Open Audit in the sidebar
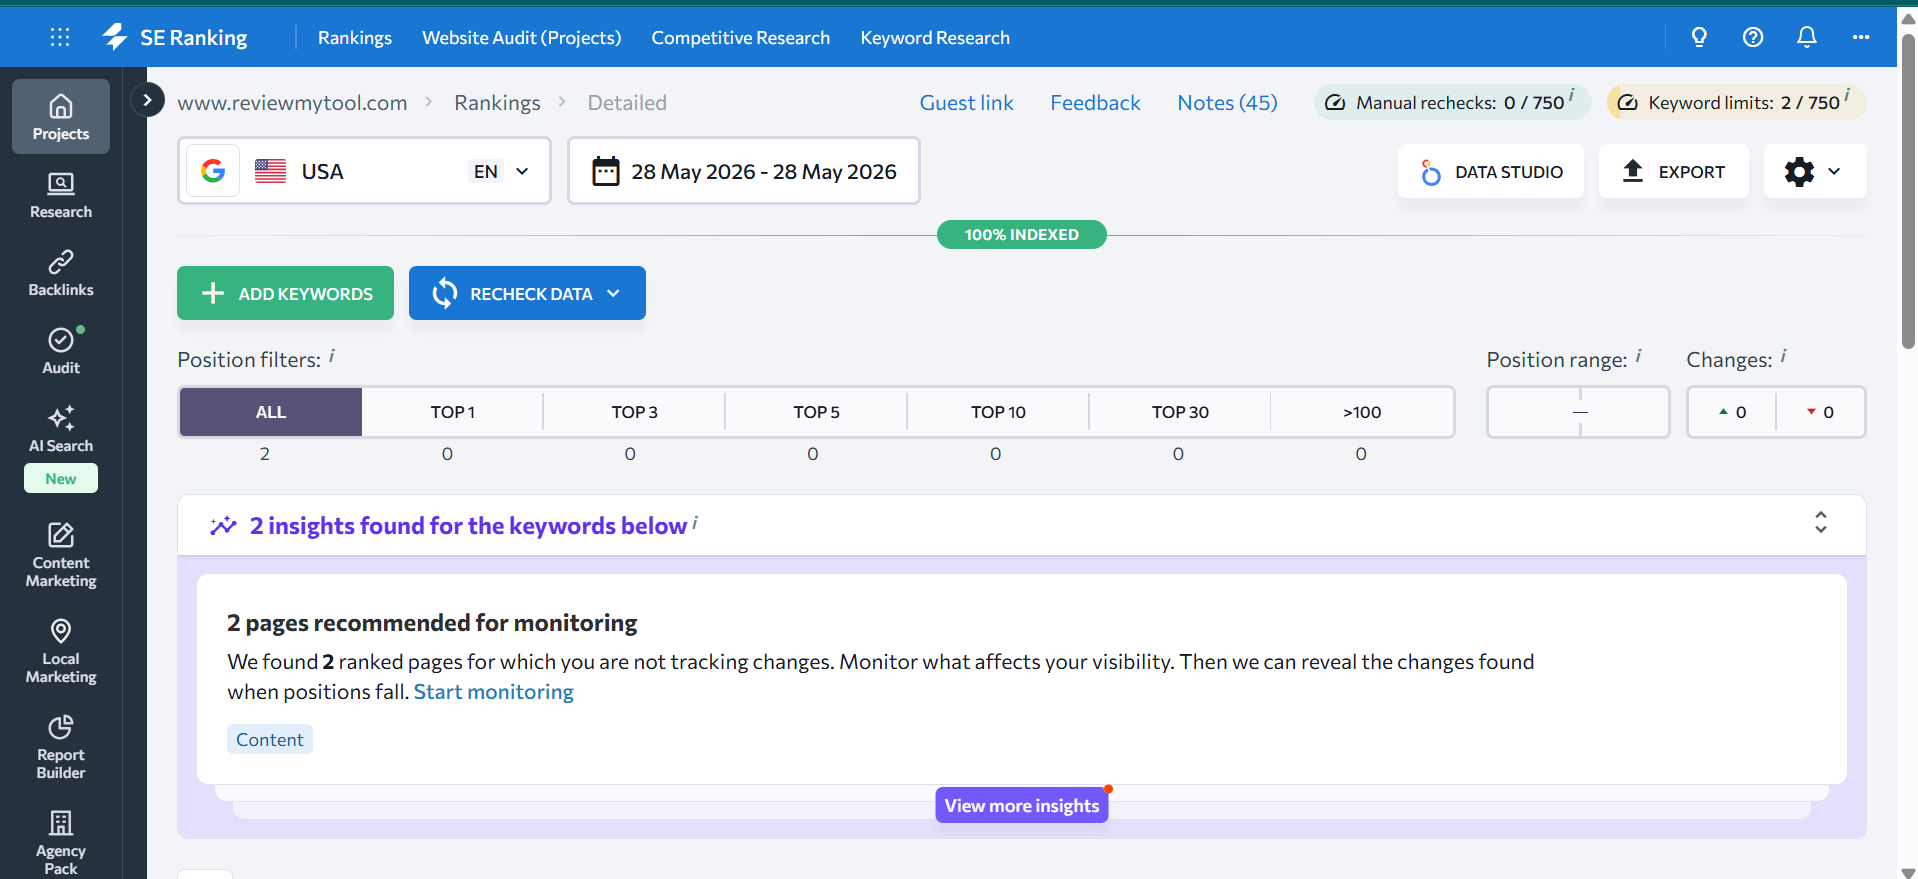The image size is (1918, 879). pyautogui.click(x=61, y=351)
